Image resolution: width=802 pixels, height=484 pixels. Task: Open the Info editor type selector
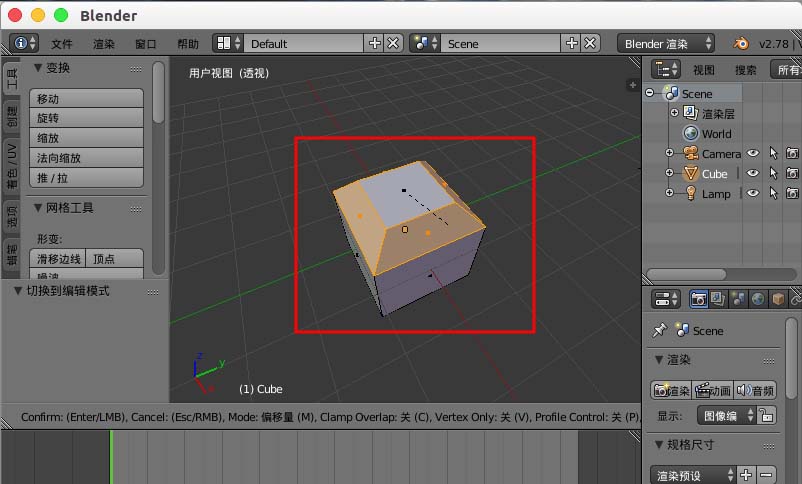[24, 43]
